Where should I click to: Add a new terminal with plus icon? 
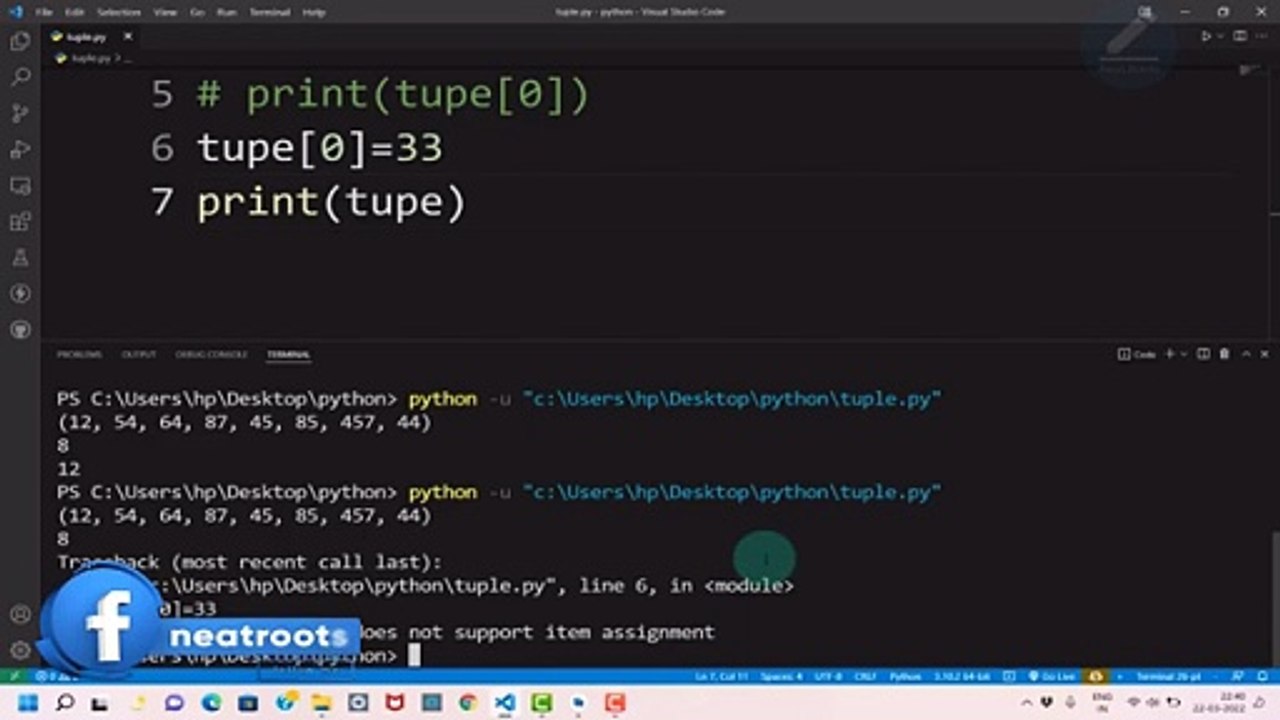pos(1170,354)
